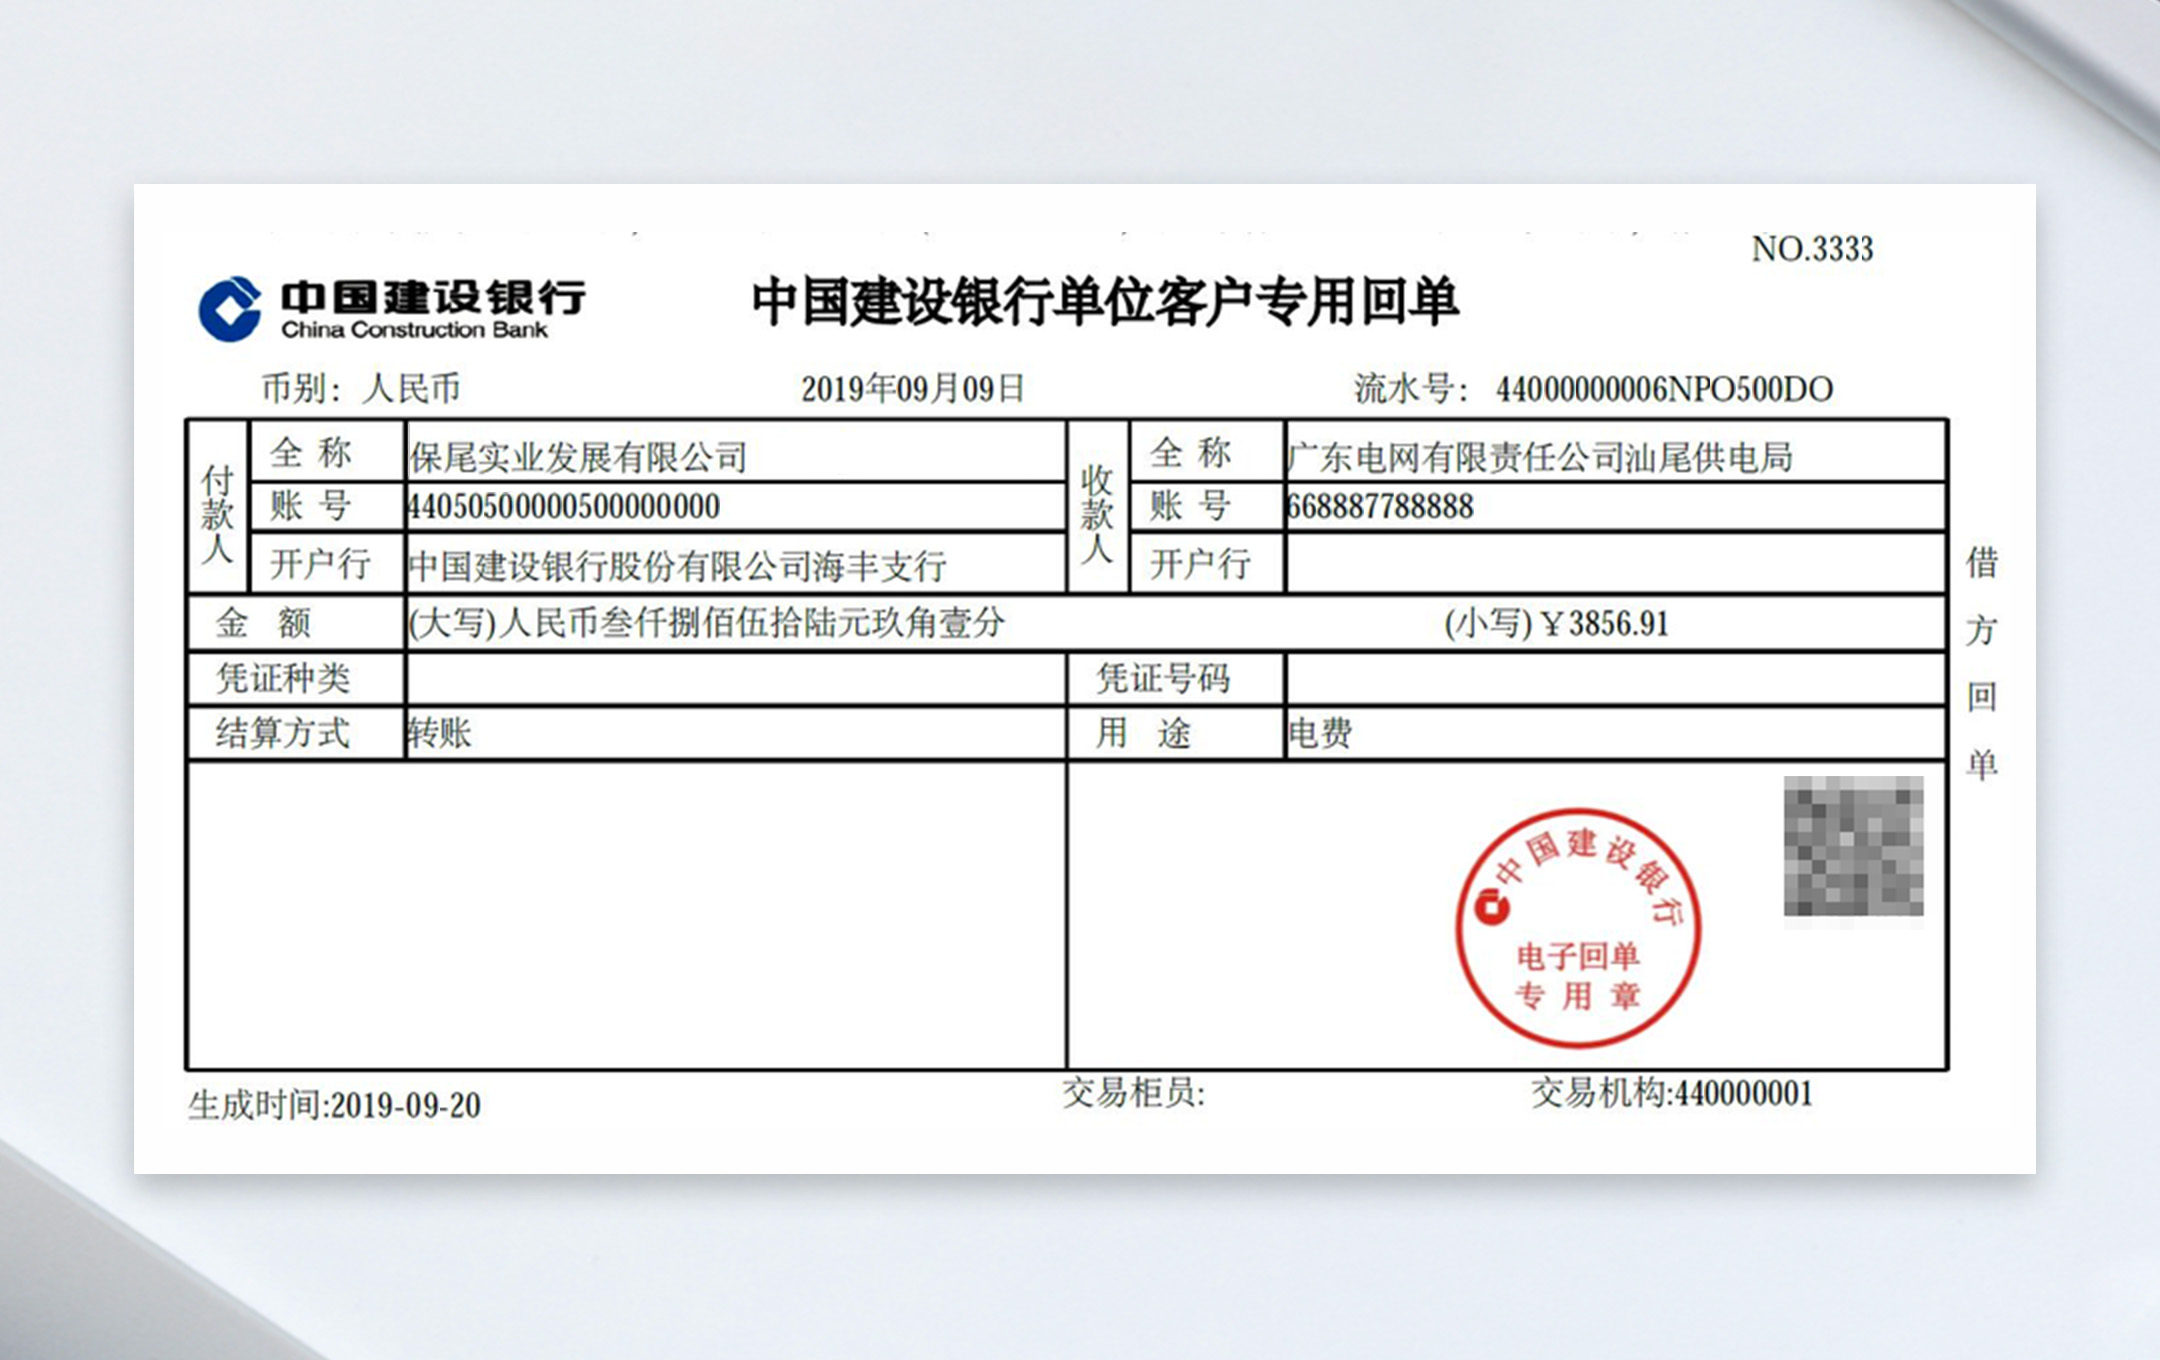Click the numeric amount ¥3856.91
2160x1360 pixels.
point(1606,624)
